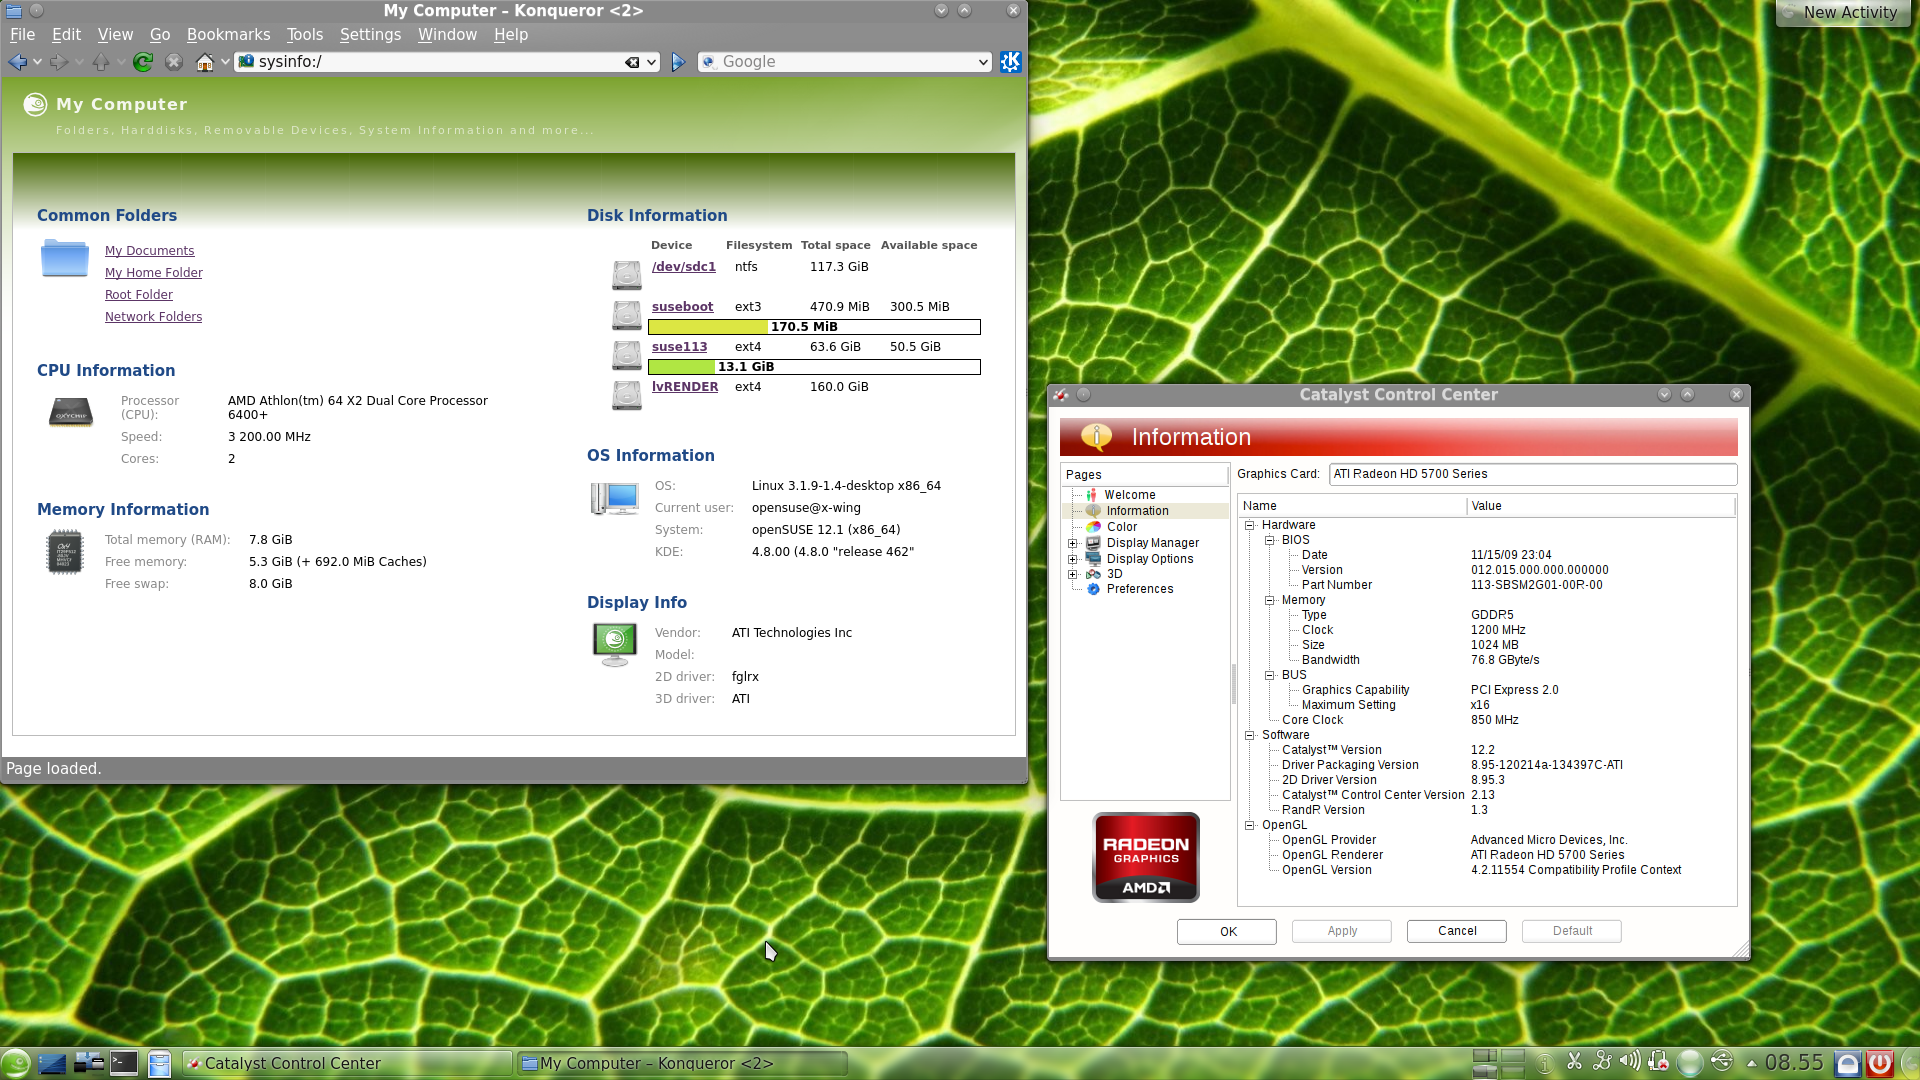Click the suseboot disk usage bar

click(814, 327)
